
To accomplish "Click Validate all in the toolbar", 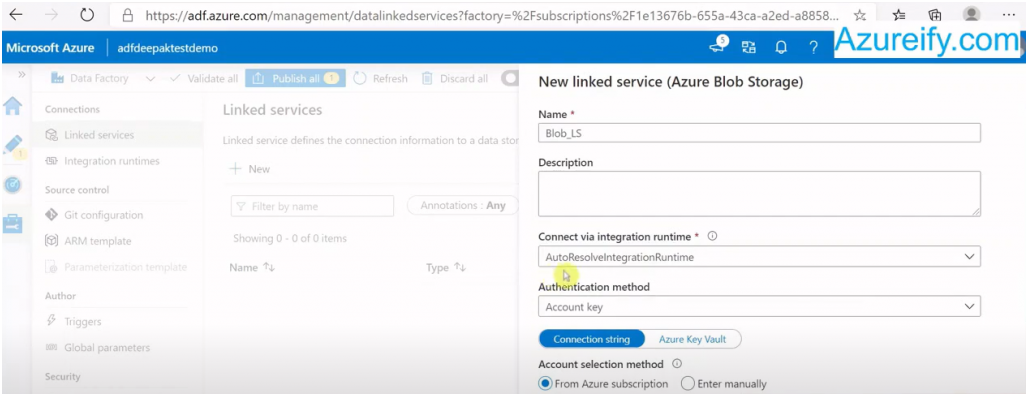I will click(x=204, y=79).
